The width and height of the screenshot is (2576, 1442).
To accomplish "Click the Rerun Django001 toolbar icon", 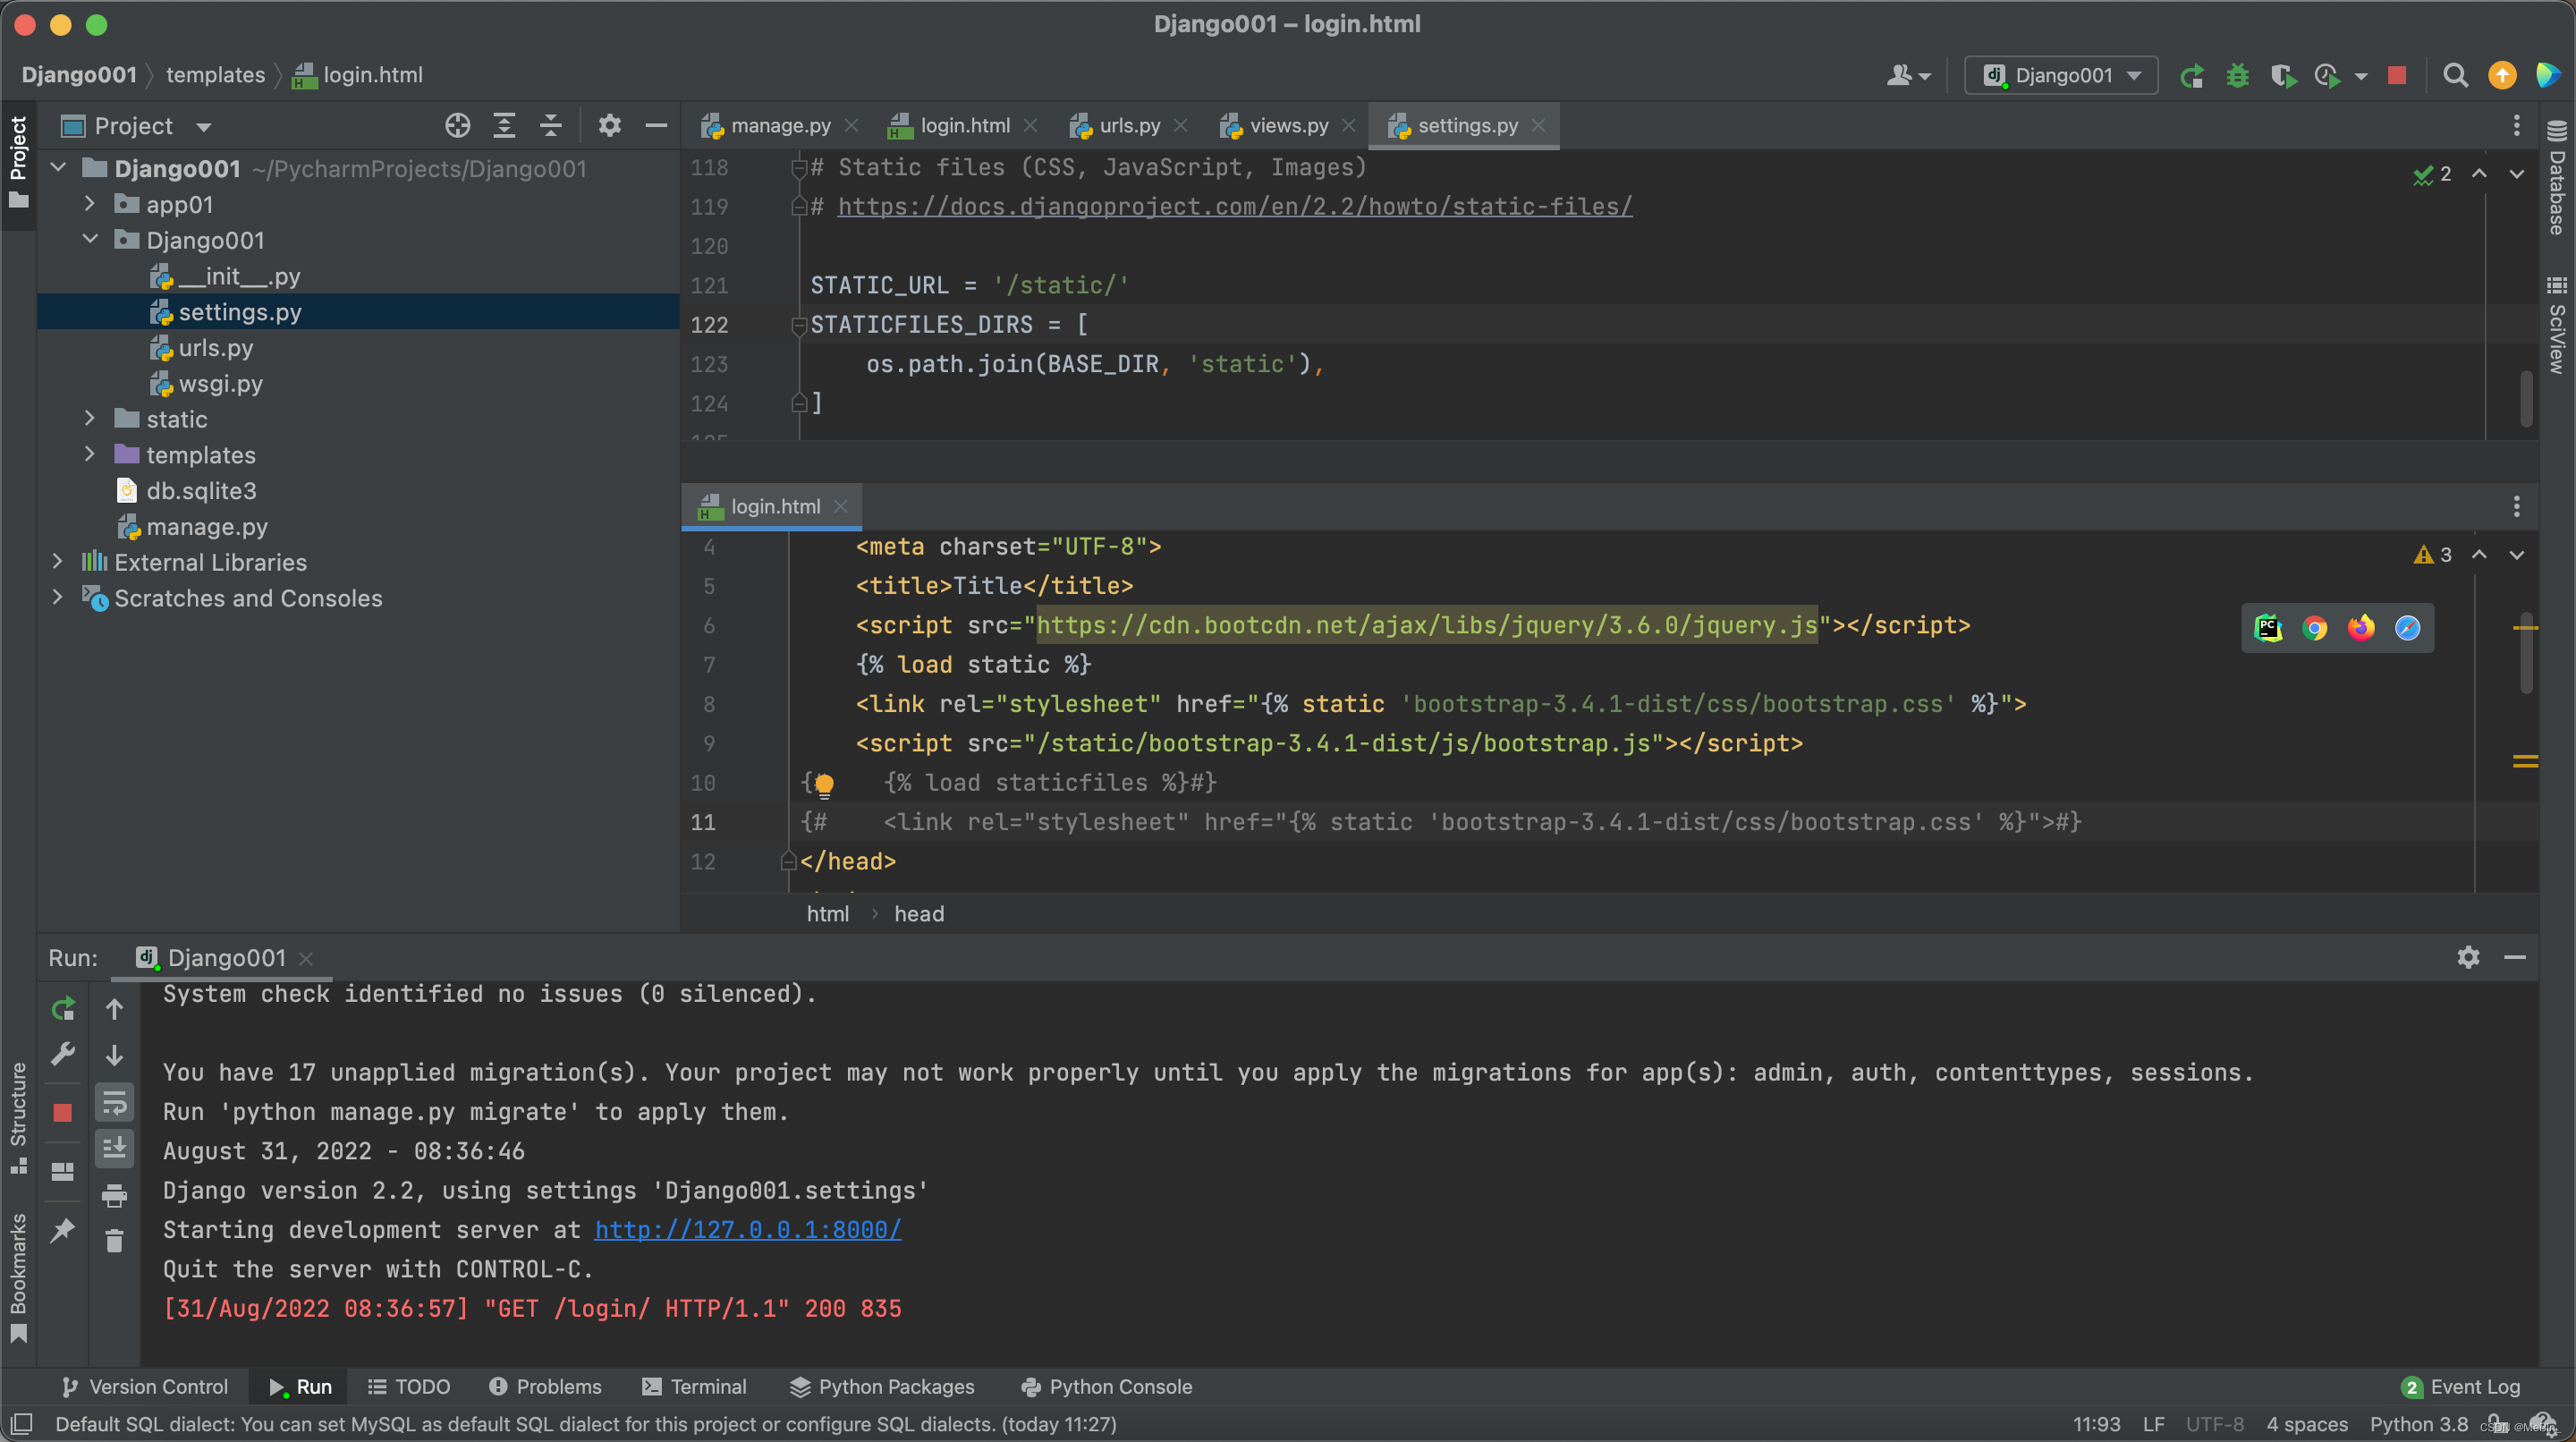I will pos(2192,76).
